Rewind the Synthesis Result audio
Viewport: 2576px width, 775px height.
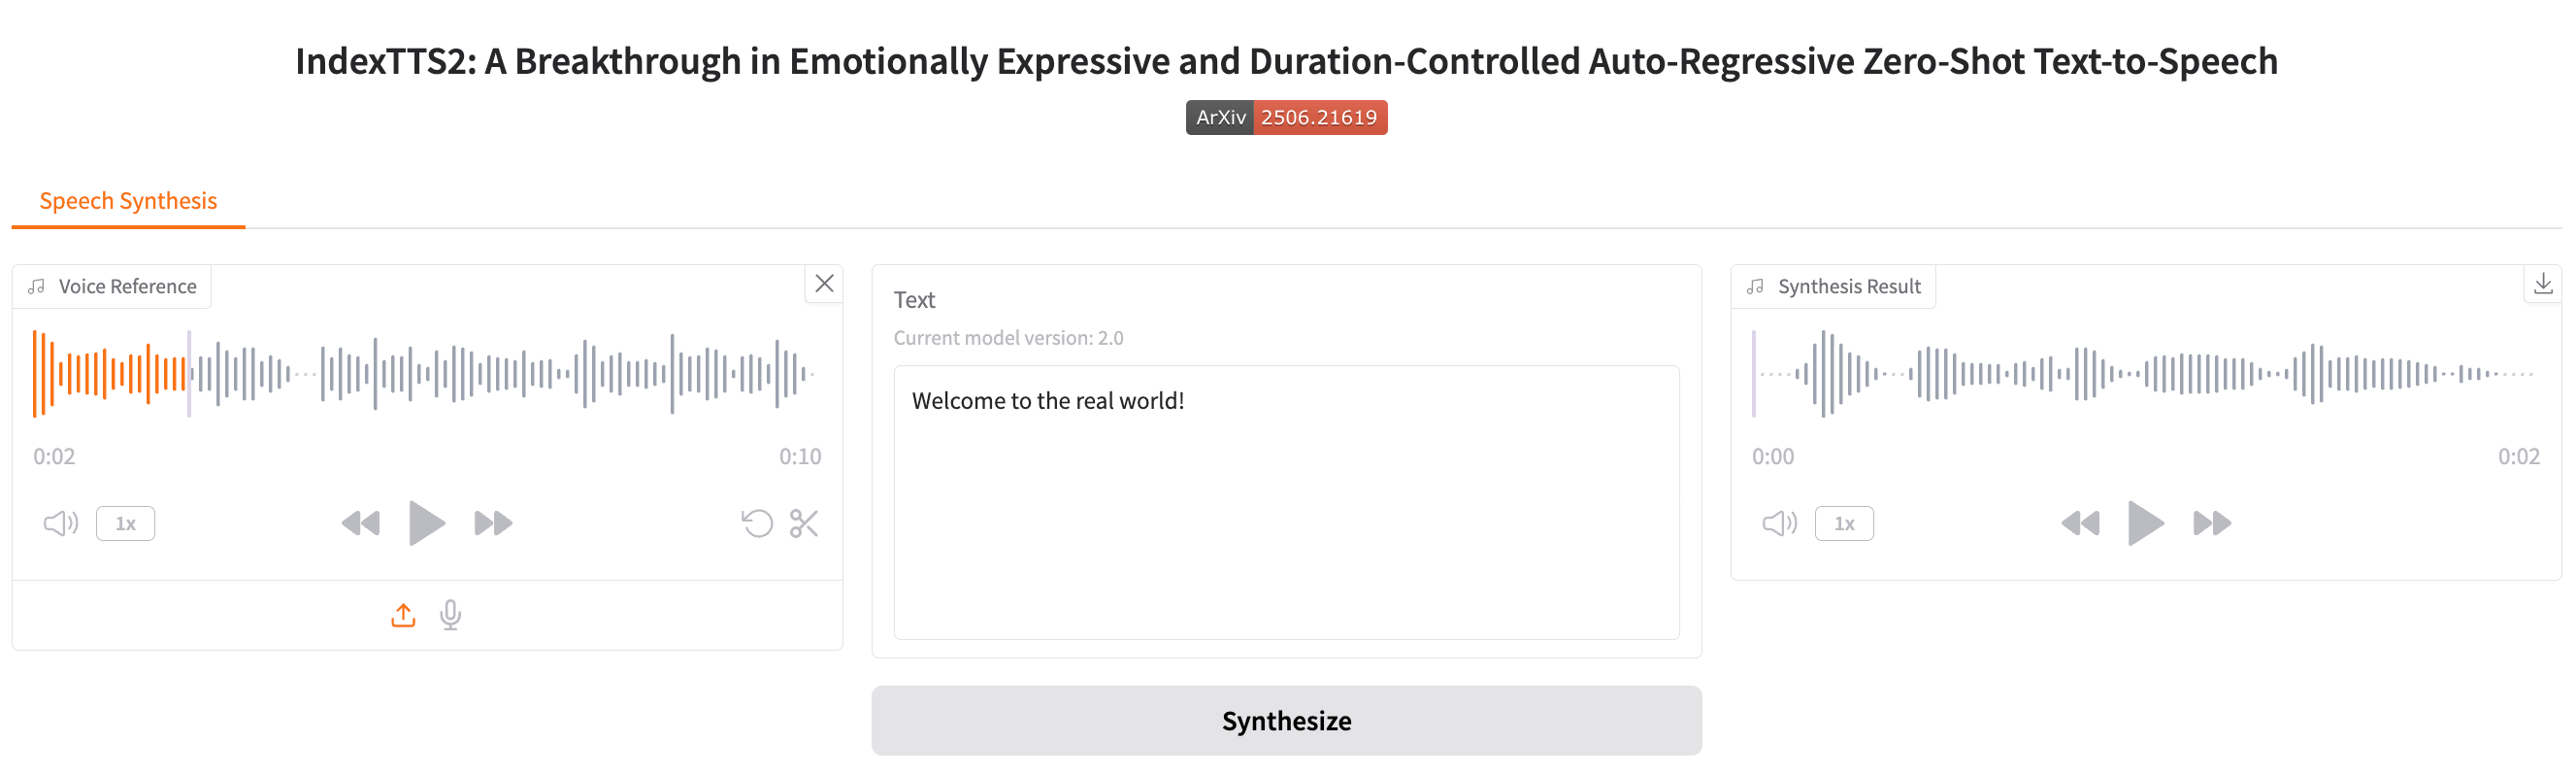2080,523
